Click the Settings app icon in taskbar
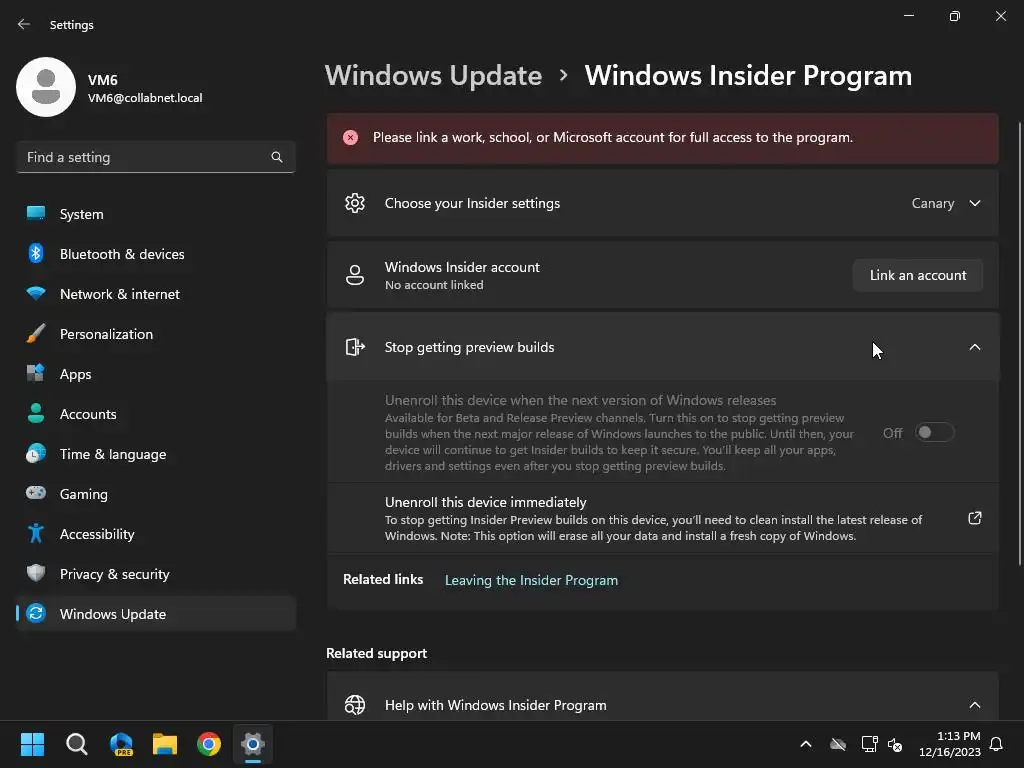This screenshot has height=768, width=1024. [253, 744]
